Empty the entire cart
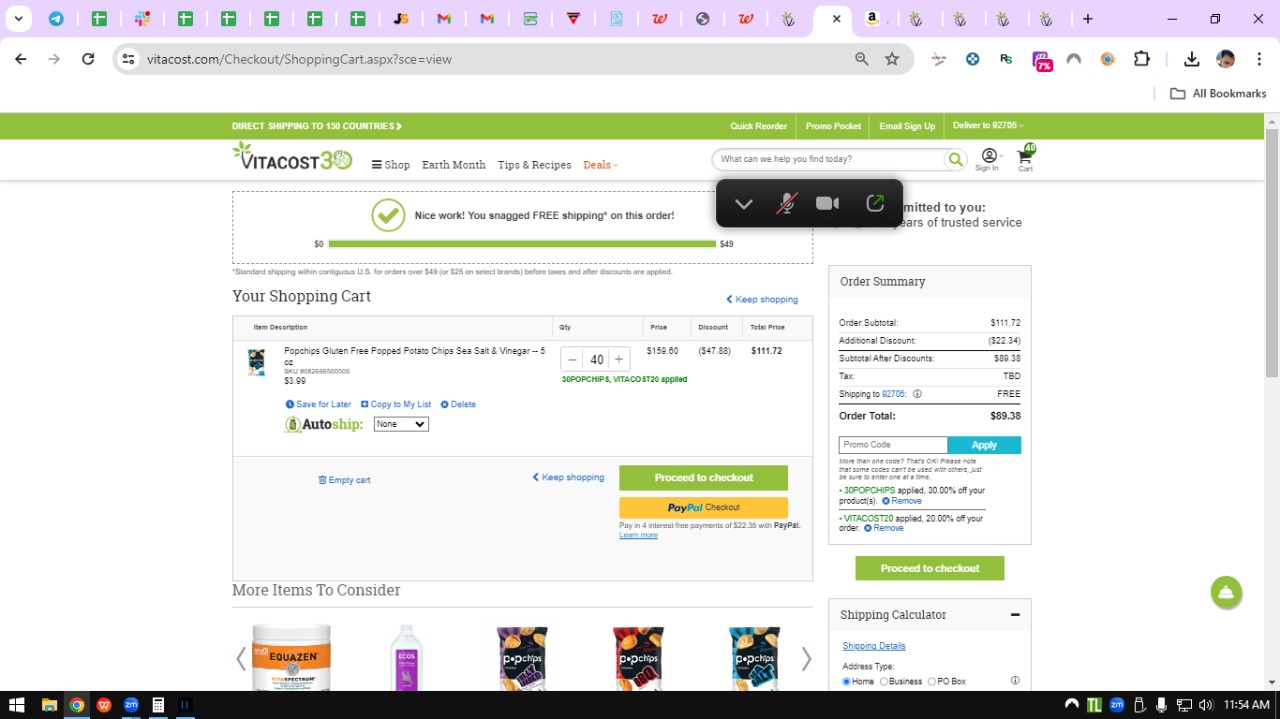Viewport: 1280px width, 719px height. point(344,480)
